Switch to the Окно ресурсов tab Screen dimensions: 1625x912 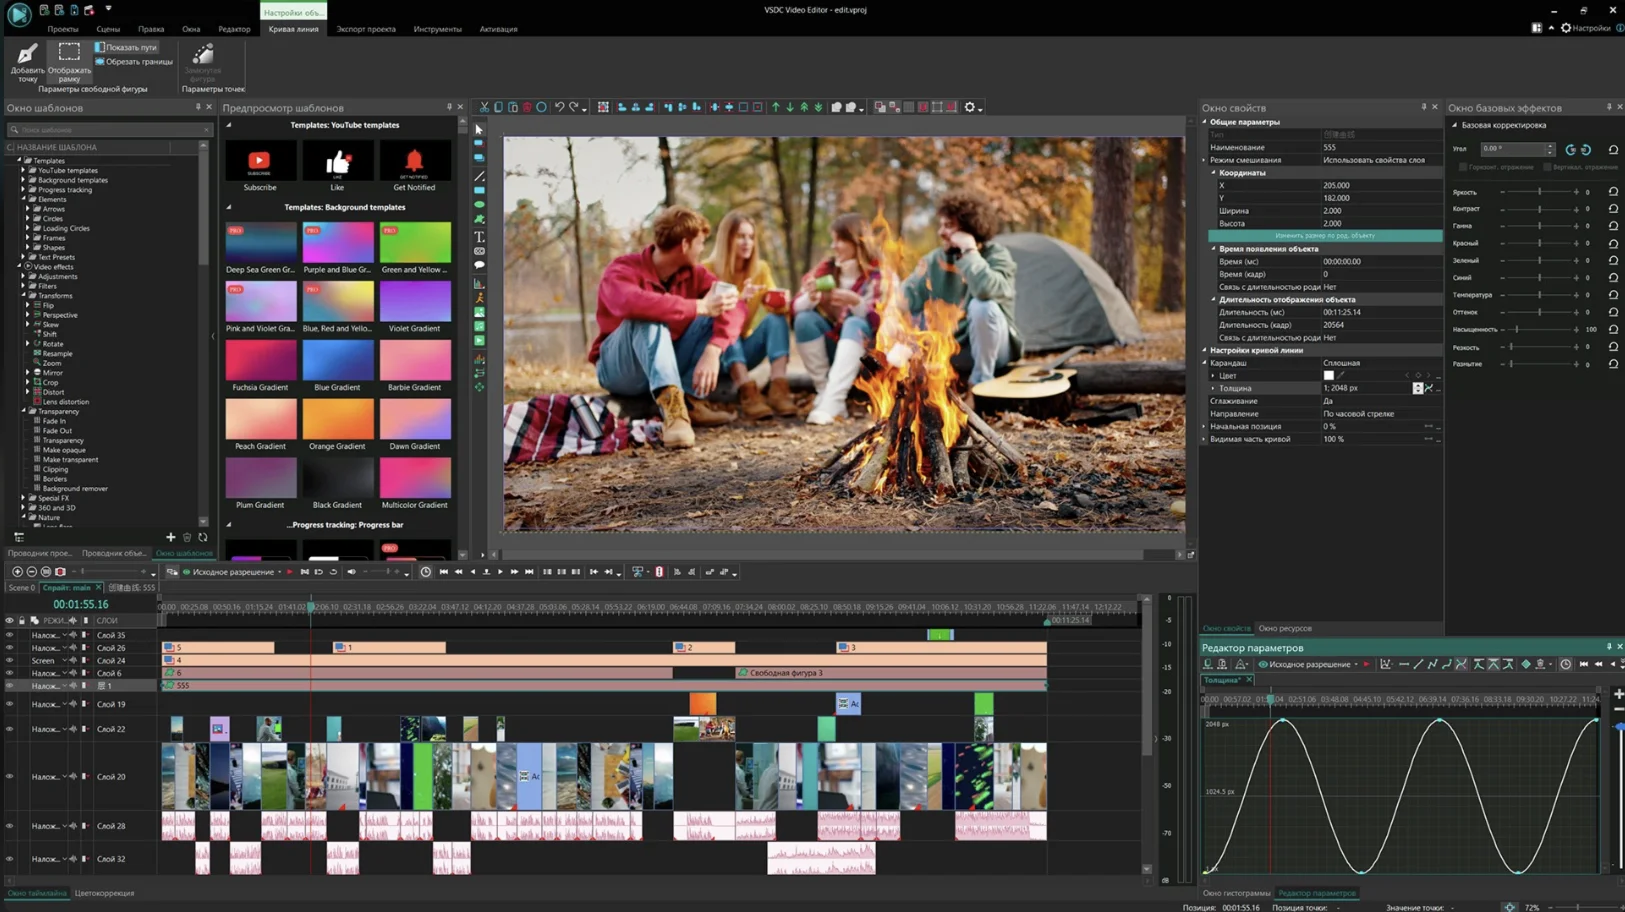(1285, 629)
